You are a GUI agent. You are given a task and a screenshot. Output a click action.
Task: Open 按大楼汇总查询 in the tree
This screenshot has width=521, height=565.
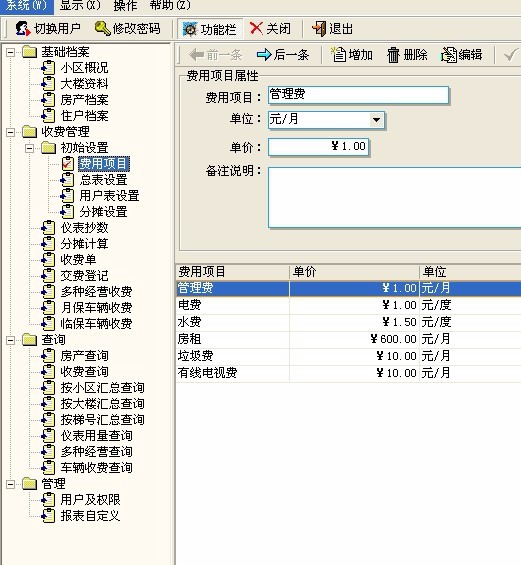tap(102, 404)
